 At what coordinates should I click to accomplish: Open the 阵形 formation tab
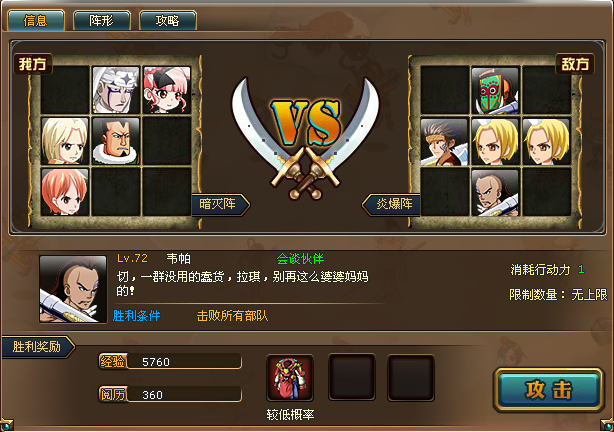(x=101, y=20)
